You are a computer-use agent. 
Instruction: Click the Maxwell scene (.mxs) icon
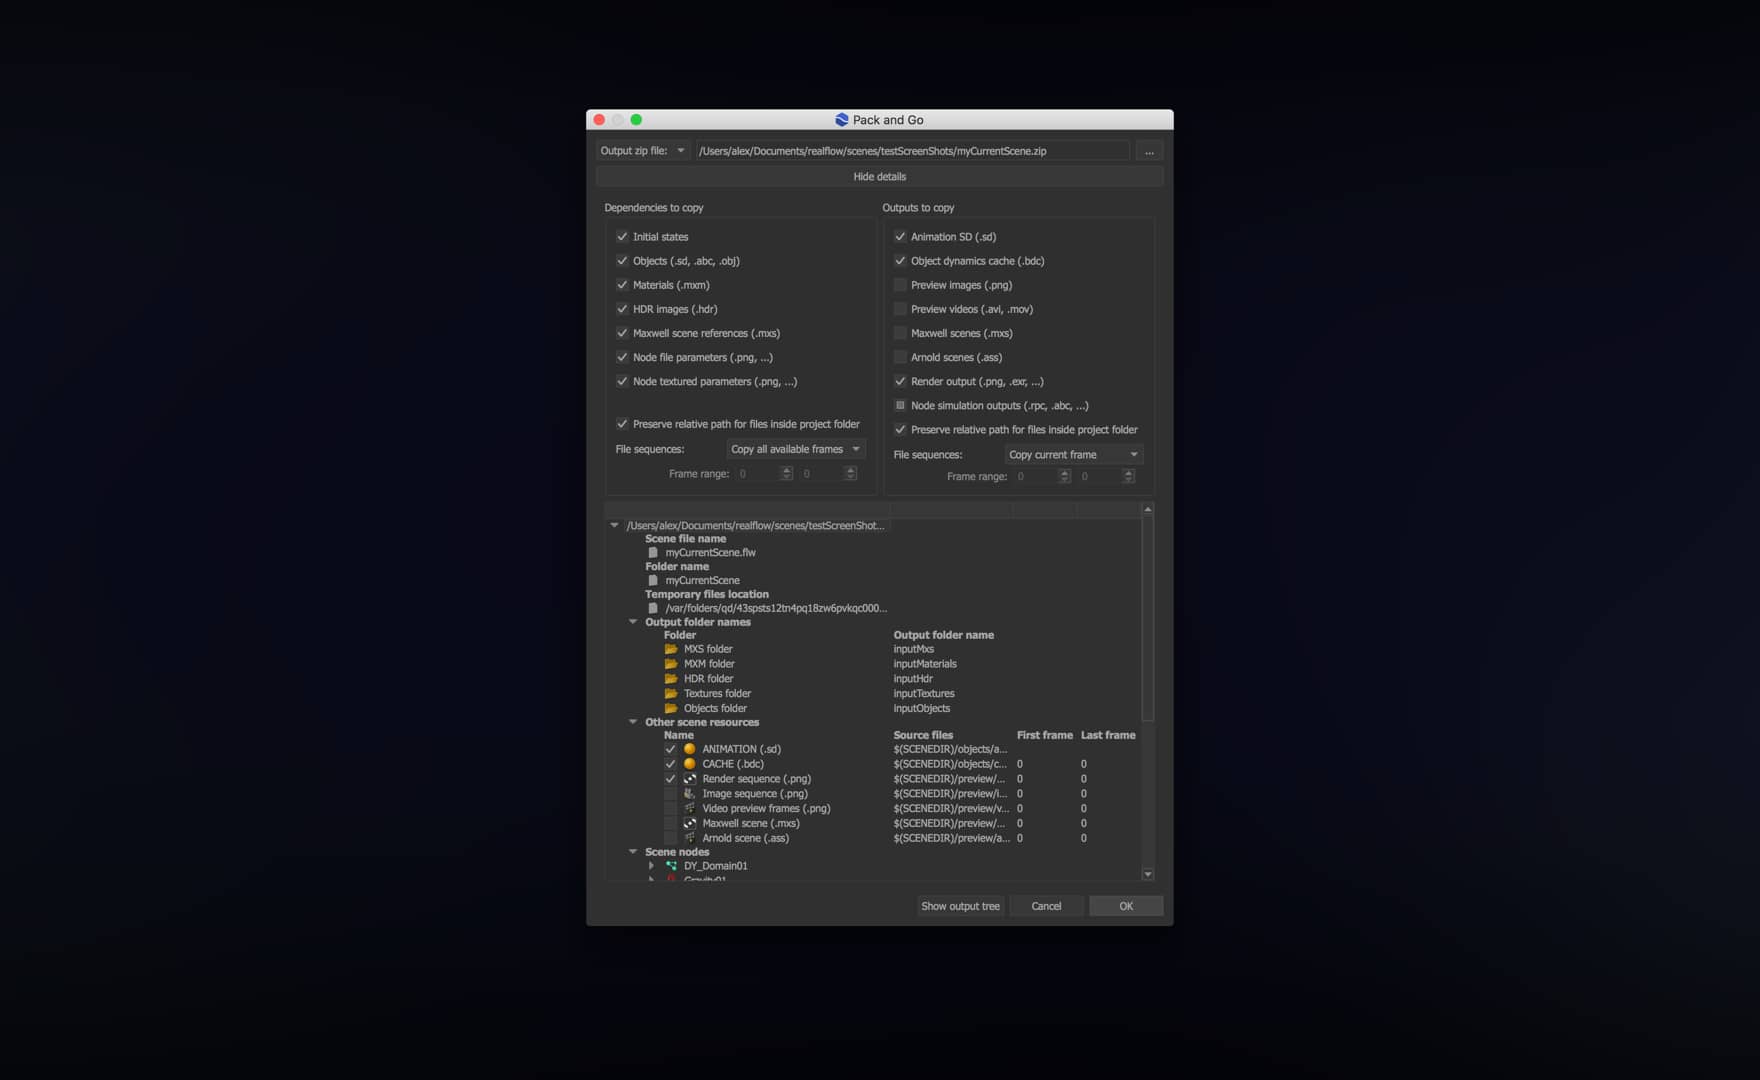tap(691, 823)
